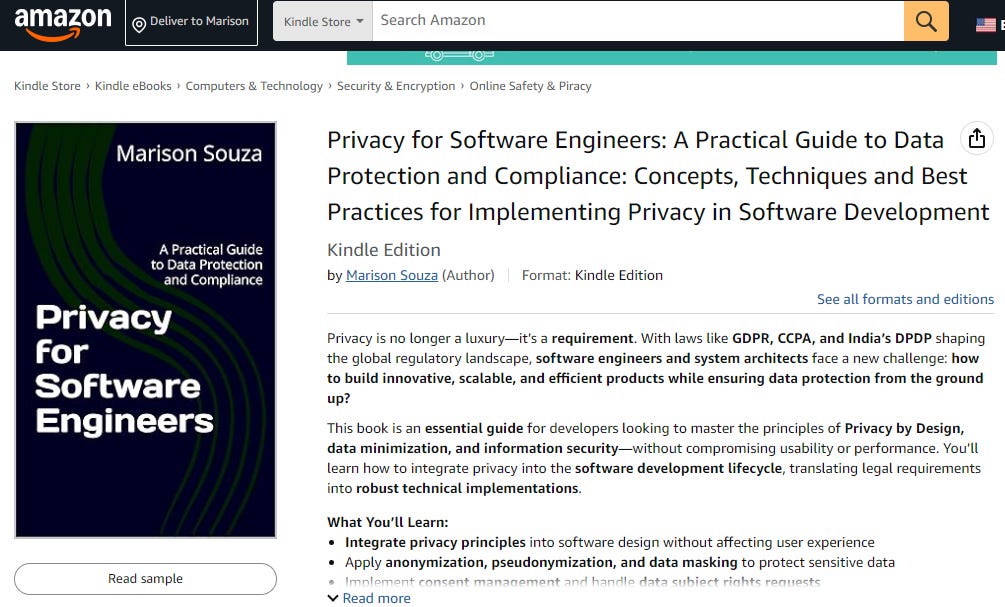Click the Search Amazon input field
Image resolution: width=1005 pixels, height=607 pixels.
click(x=638, y=21)
